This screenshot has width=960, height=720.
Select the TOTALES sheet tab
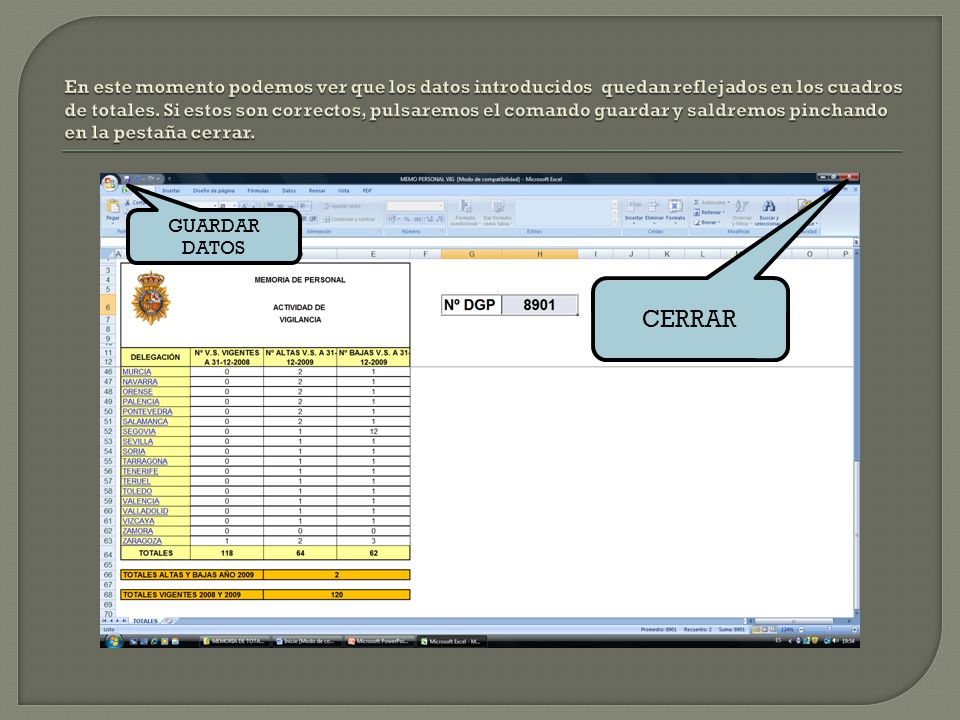[x=145, y=621]
